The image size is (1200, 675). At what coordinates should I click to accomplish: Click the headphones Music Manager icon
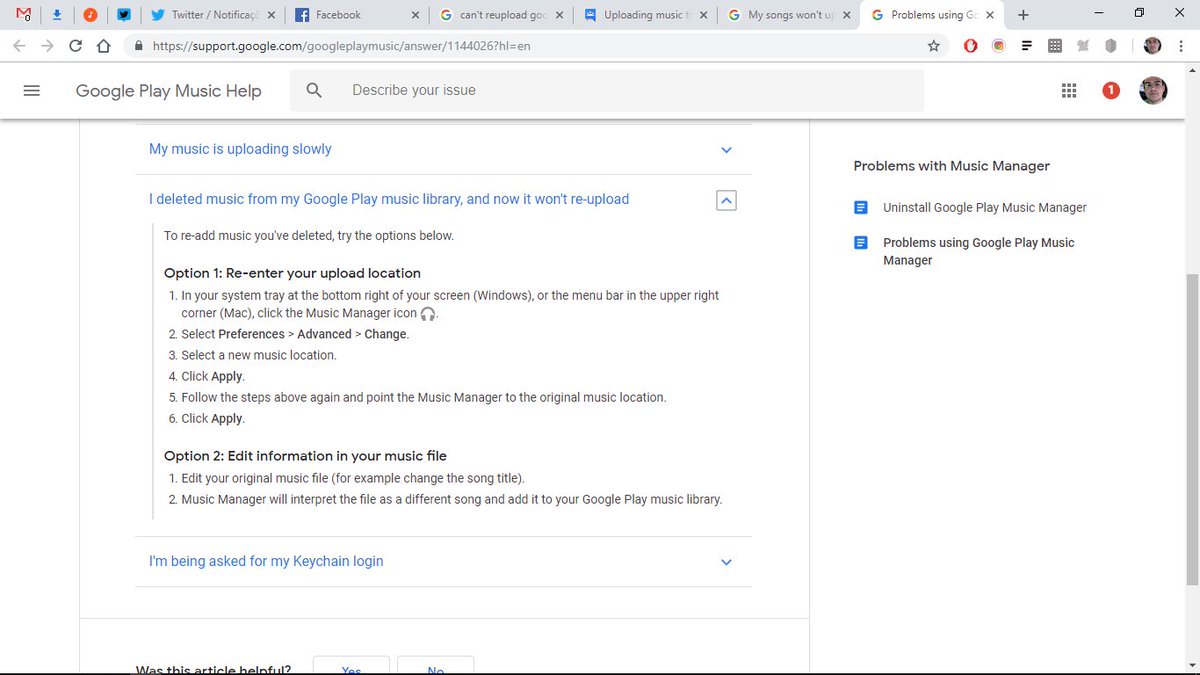tap(428, 314)
